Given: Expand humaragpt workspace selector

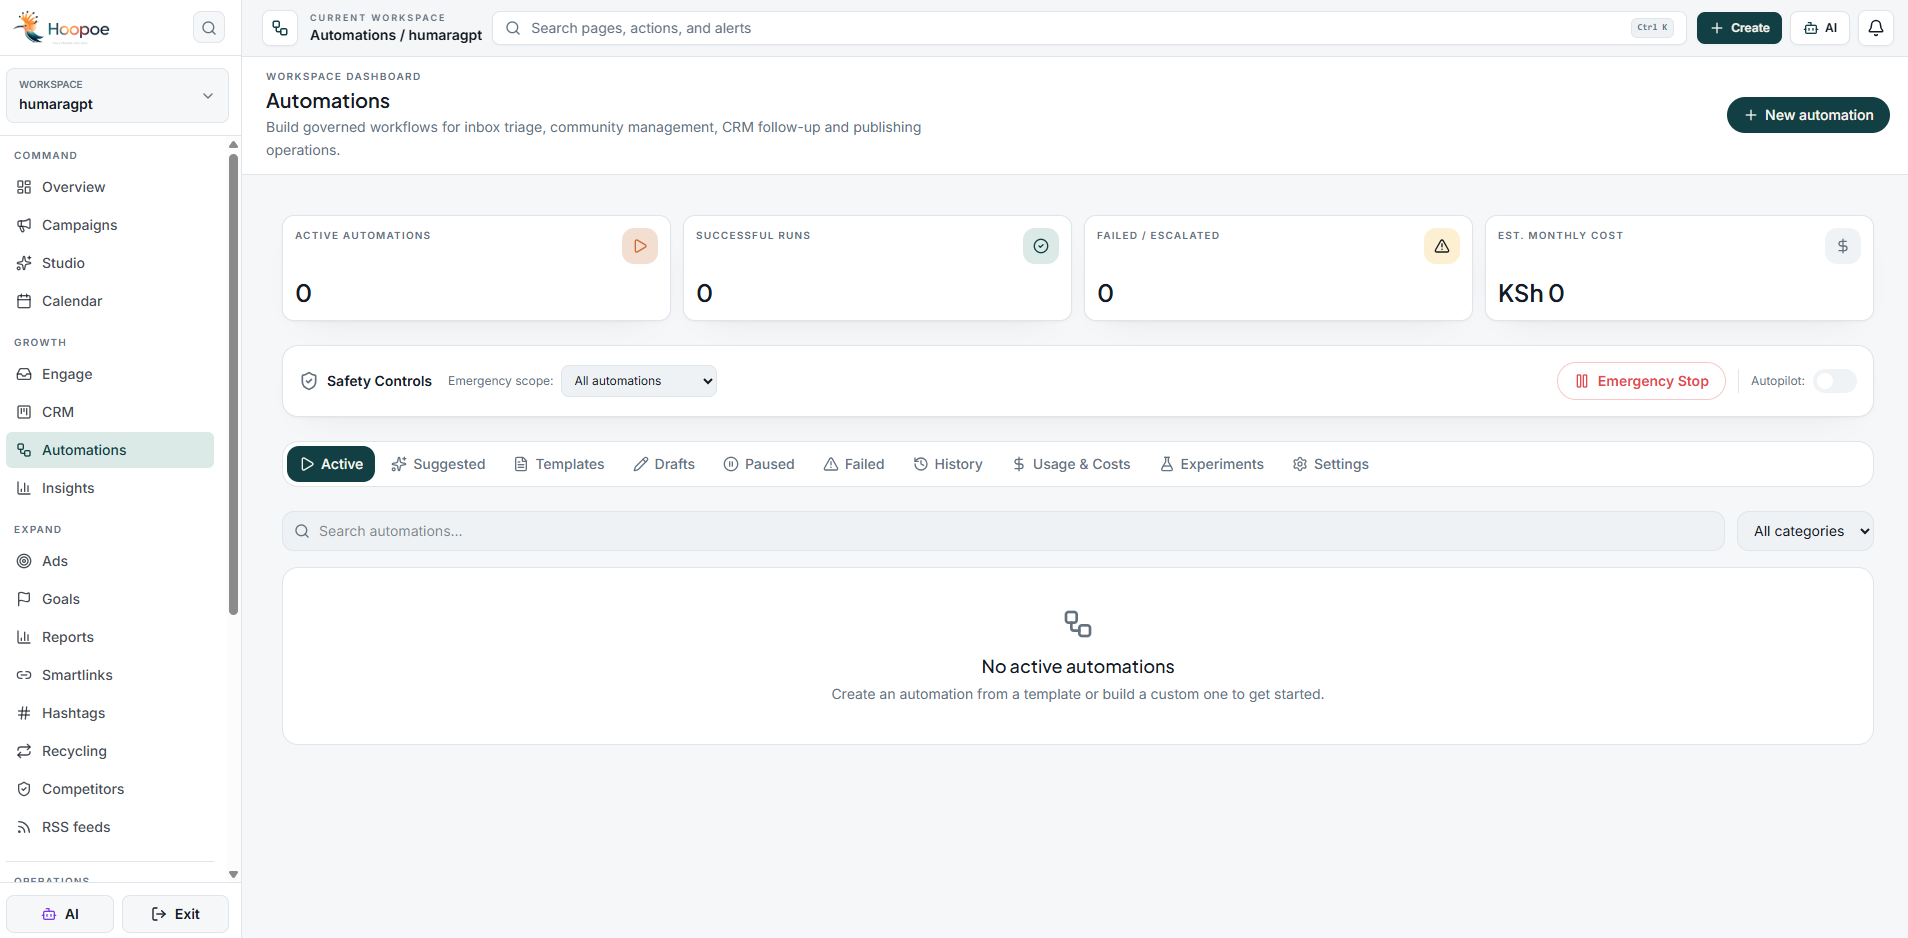Looking at the screenshot, I should click(x=117, y=95).
